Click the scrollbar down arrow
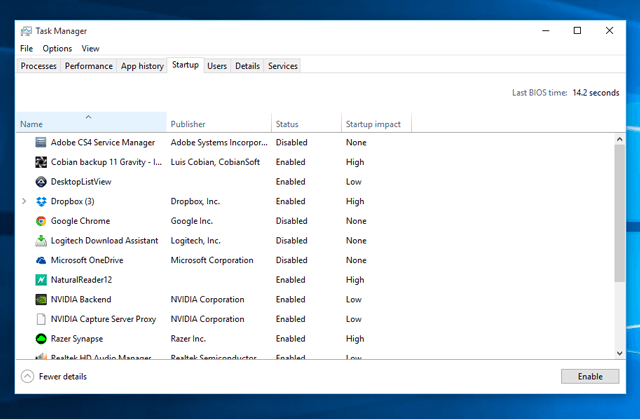 coord(620,353)
